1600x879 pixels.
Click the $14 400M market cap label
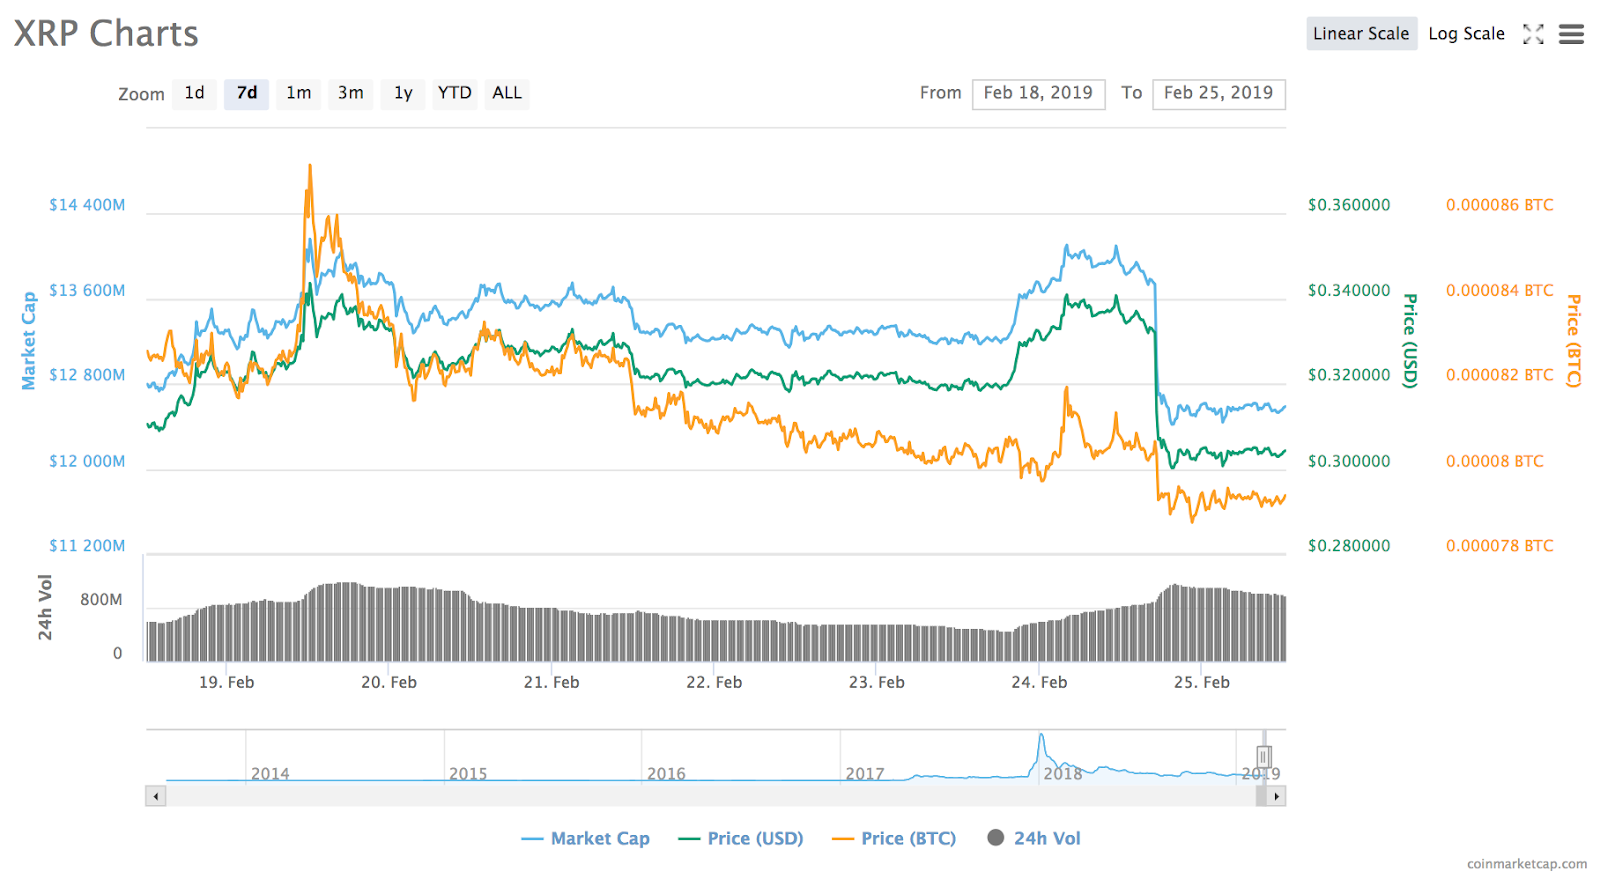click(x=88, y=205)
